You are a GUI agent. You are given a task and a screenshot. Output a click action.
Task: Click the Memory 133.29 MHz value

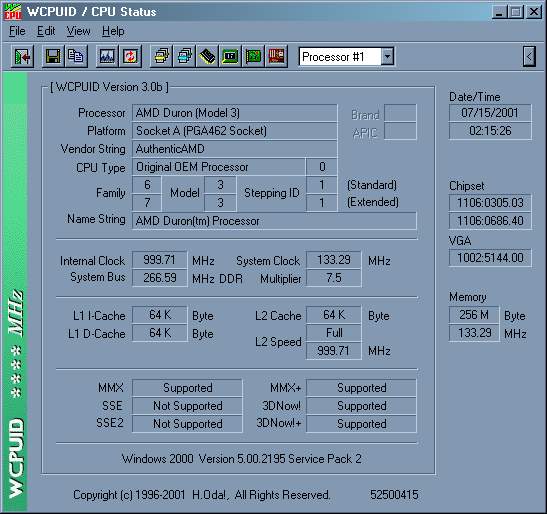point(474,333)
